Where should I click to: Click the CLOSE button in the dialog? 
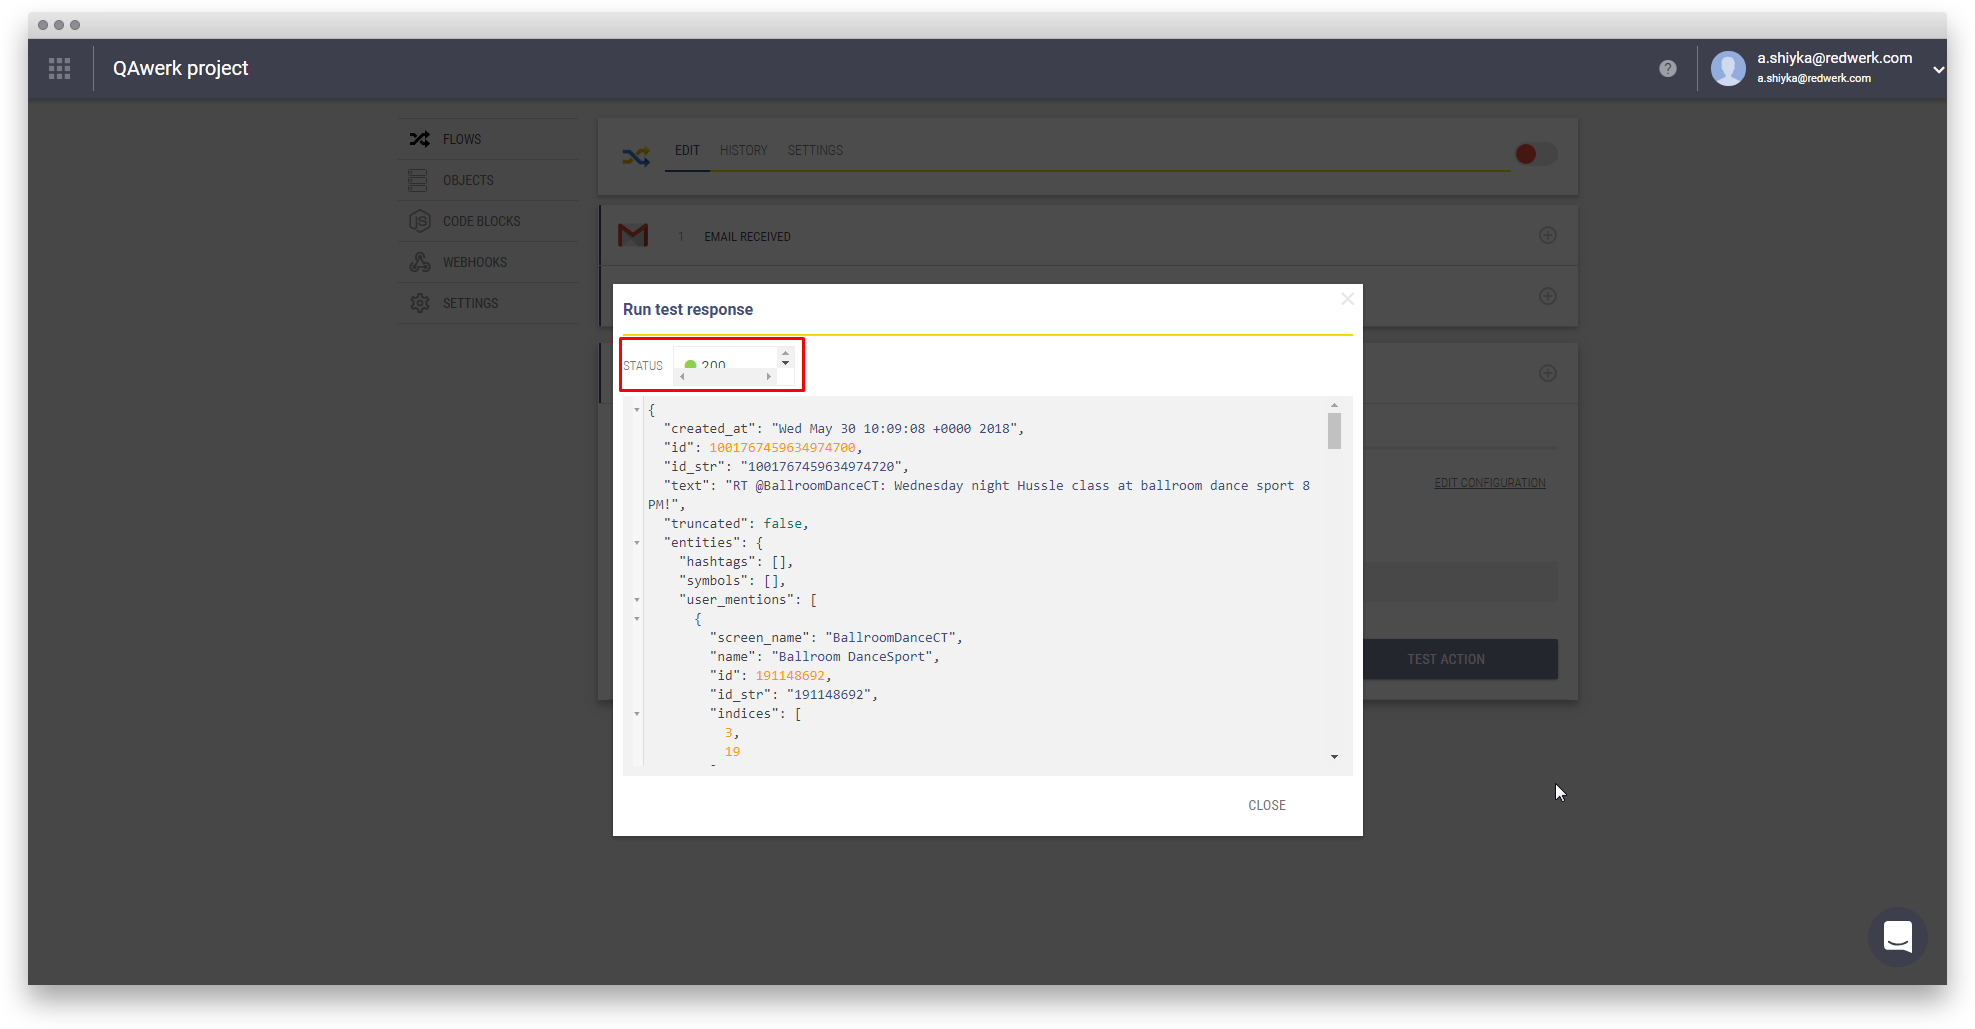1267,805
